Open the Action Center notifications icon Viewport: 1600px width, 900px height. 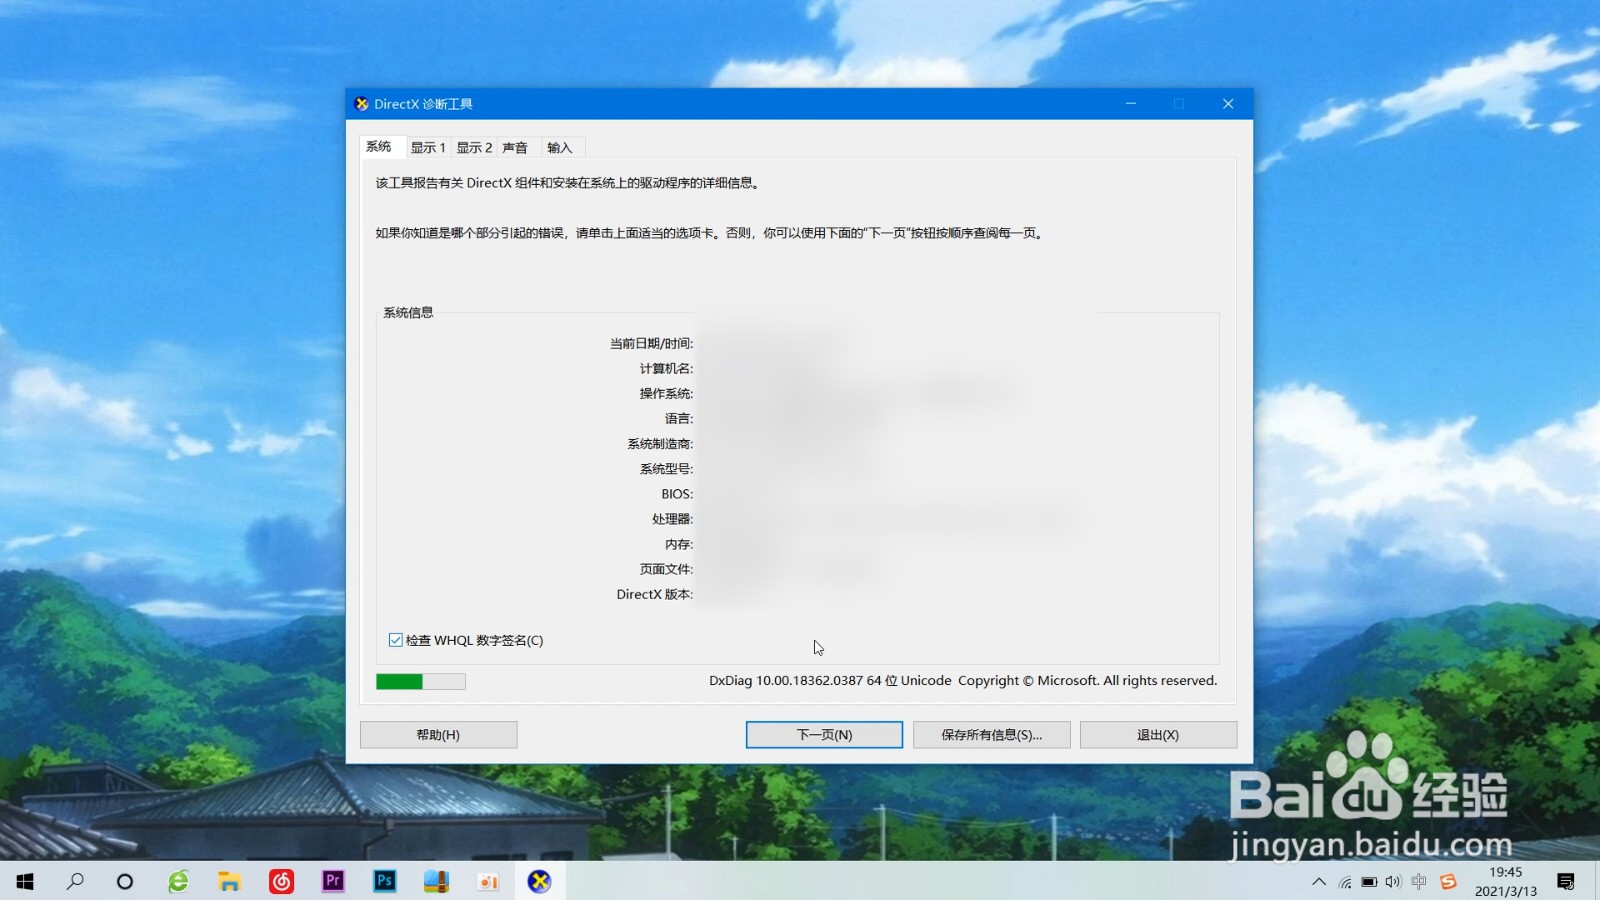[x=1566, y=882]
